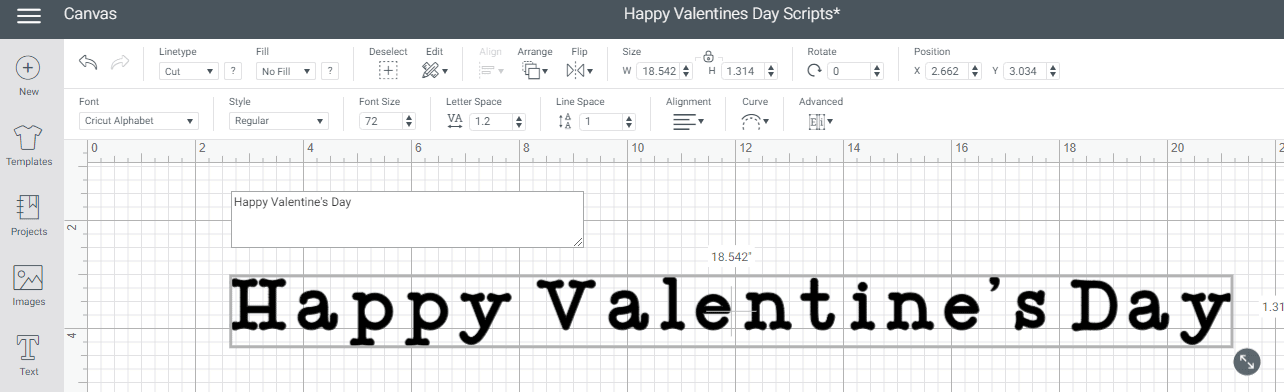Open the No Fill dropdown
The height and width of the screenshot is (392, 1284).
click(285, 71)
